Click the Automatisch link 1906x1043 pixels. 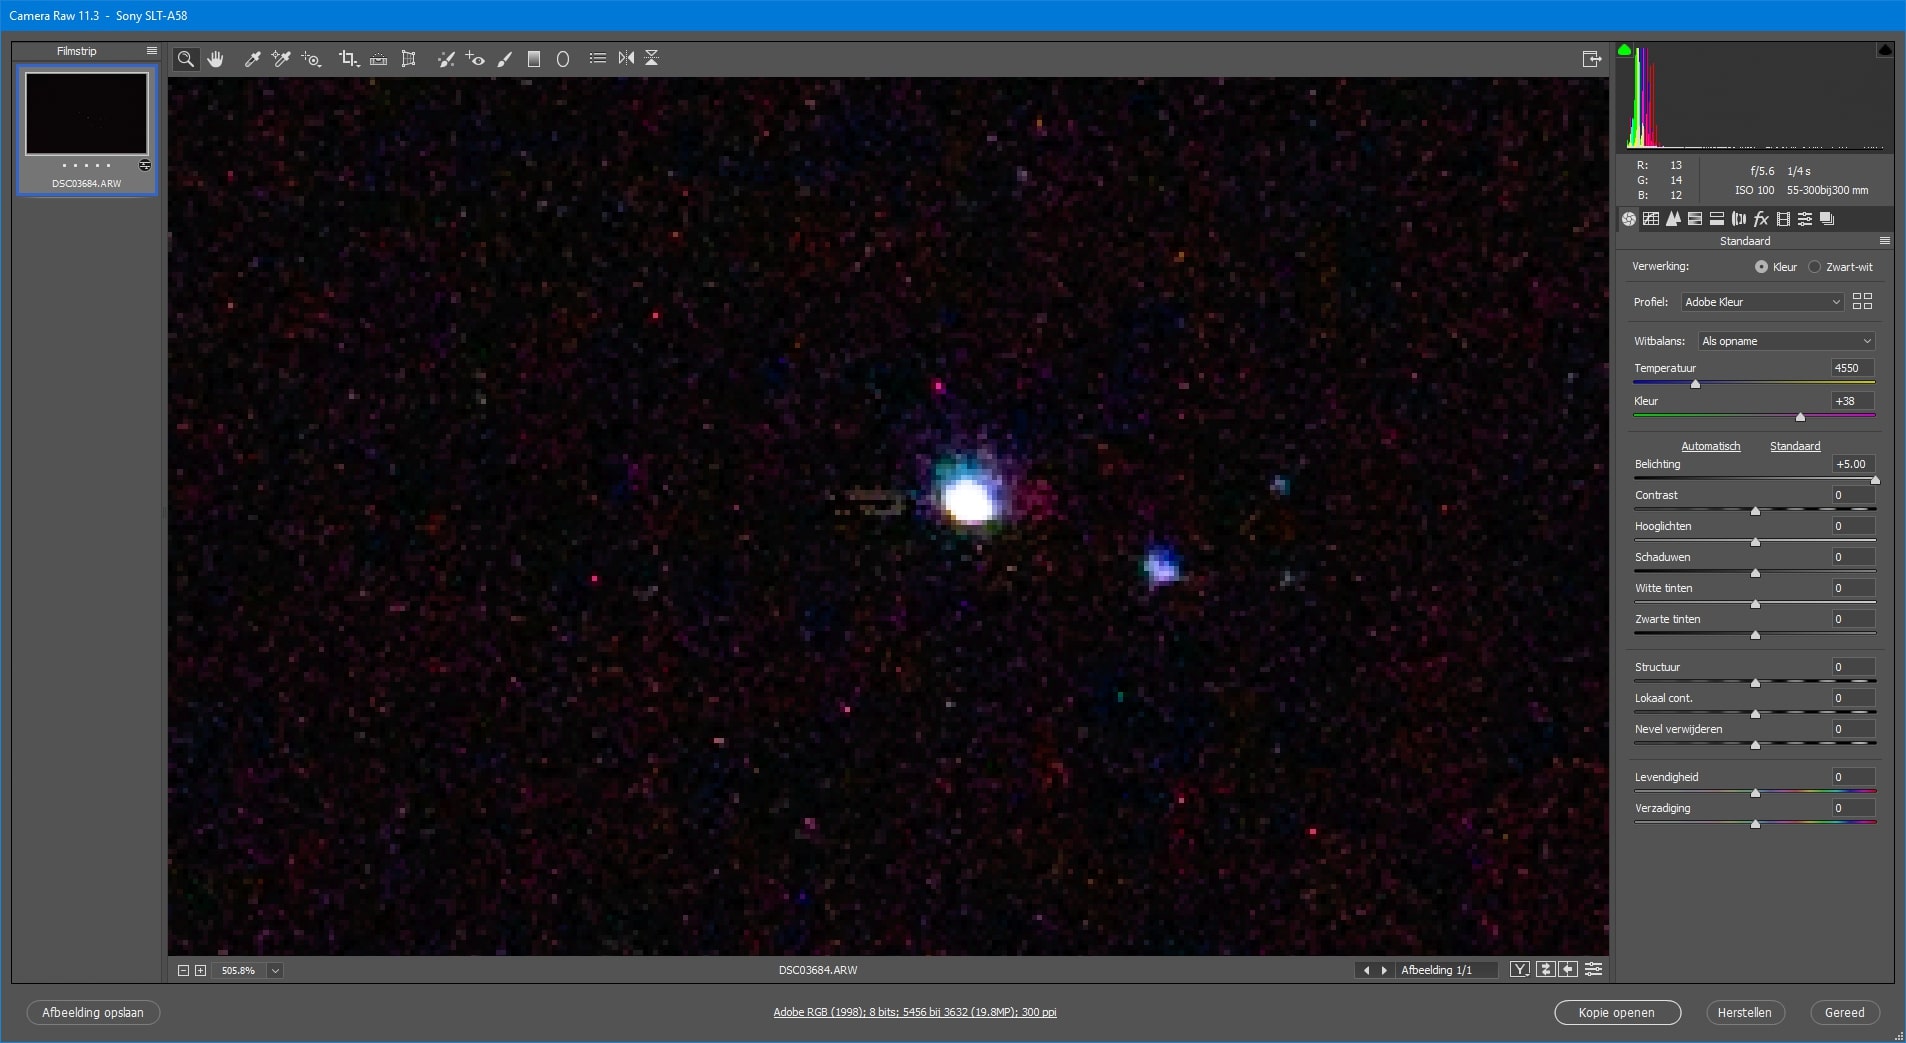[1710, 446]
